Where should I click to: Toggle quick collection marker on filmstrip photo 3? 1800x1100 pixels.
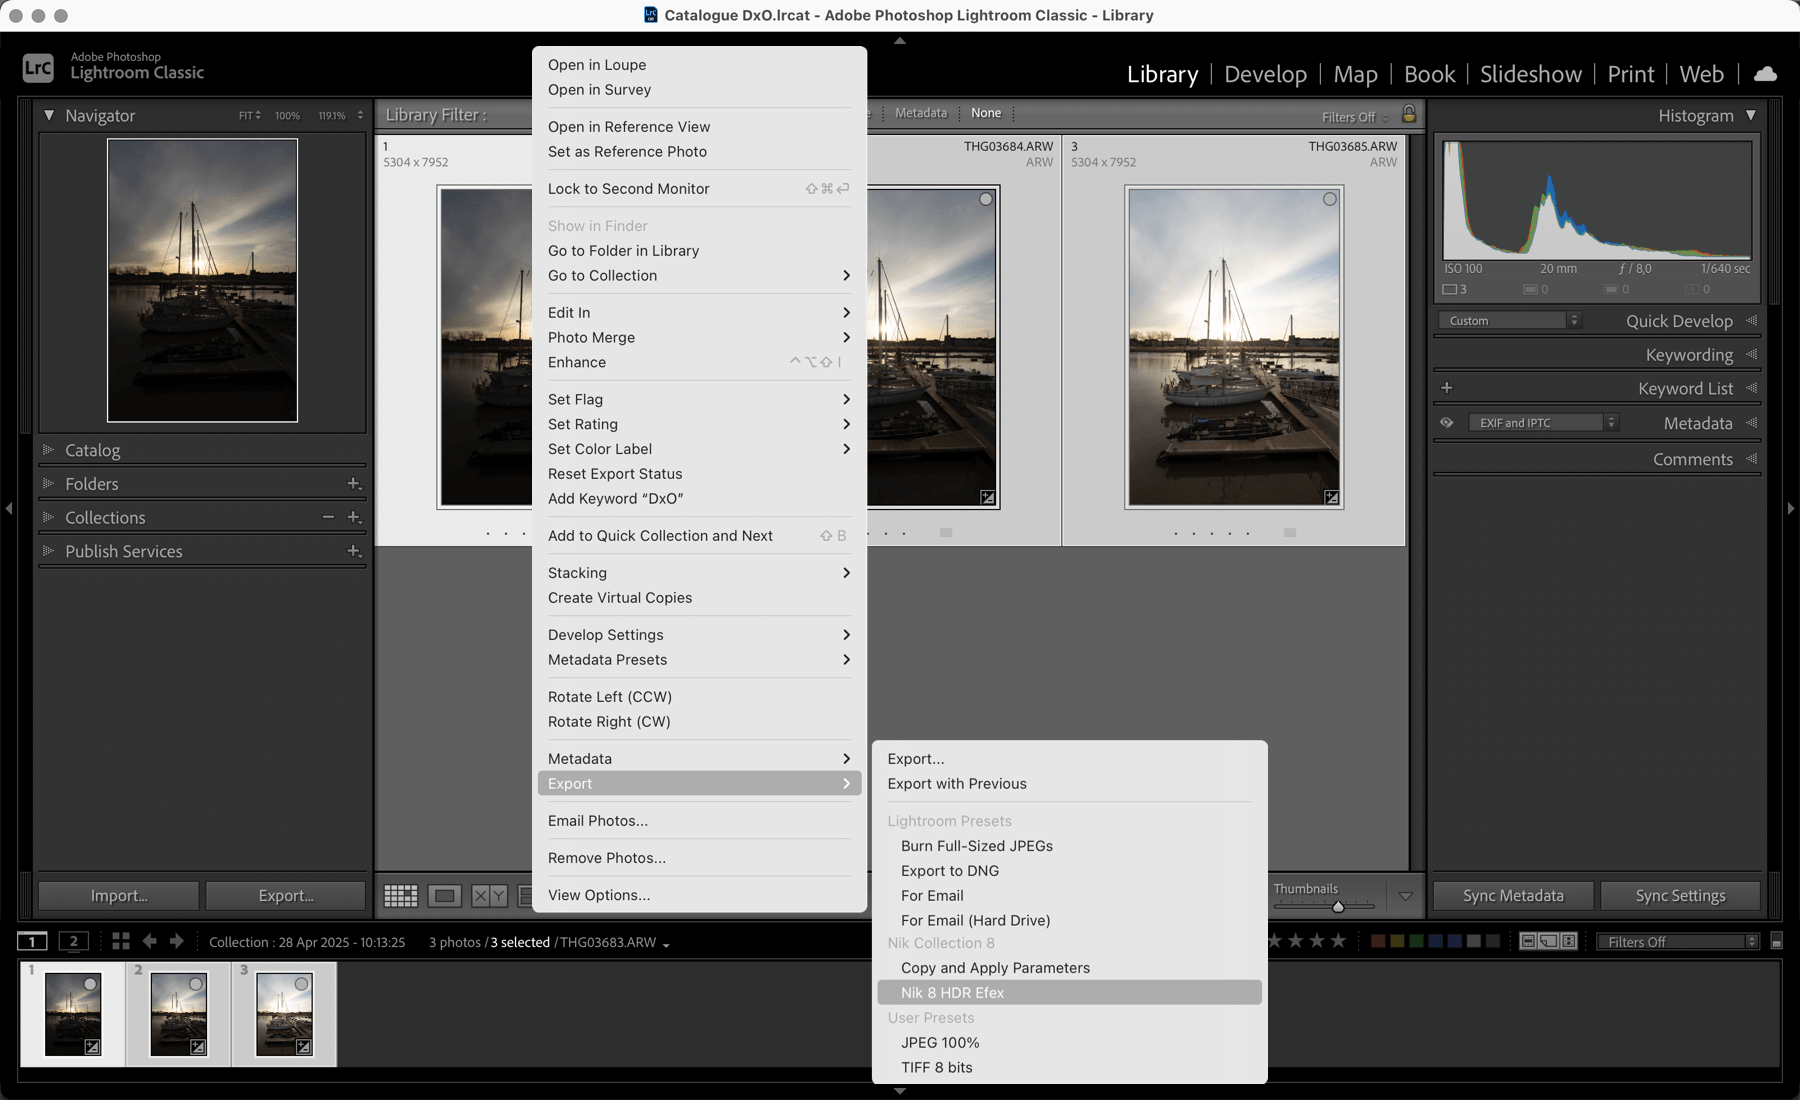click(301, 985)
